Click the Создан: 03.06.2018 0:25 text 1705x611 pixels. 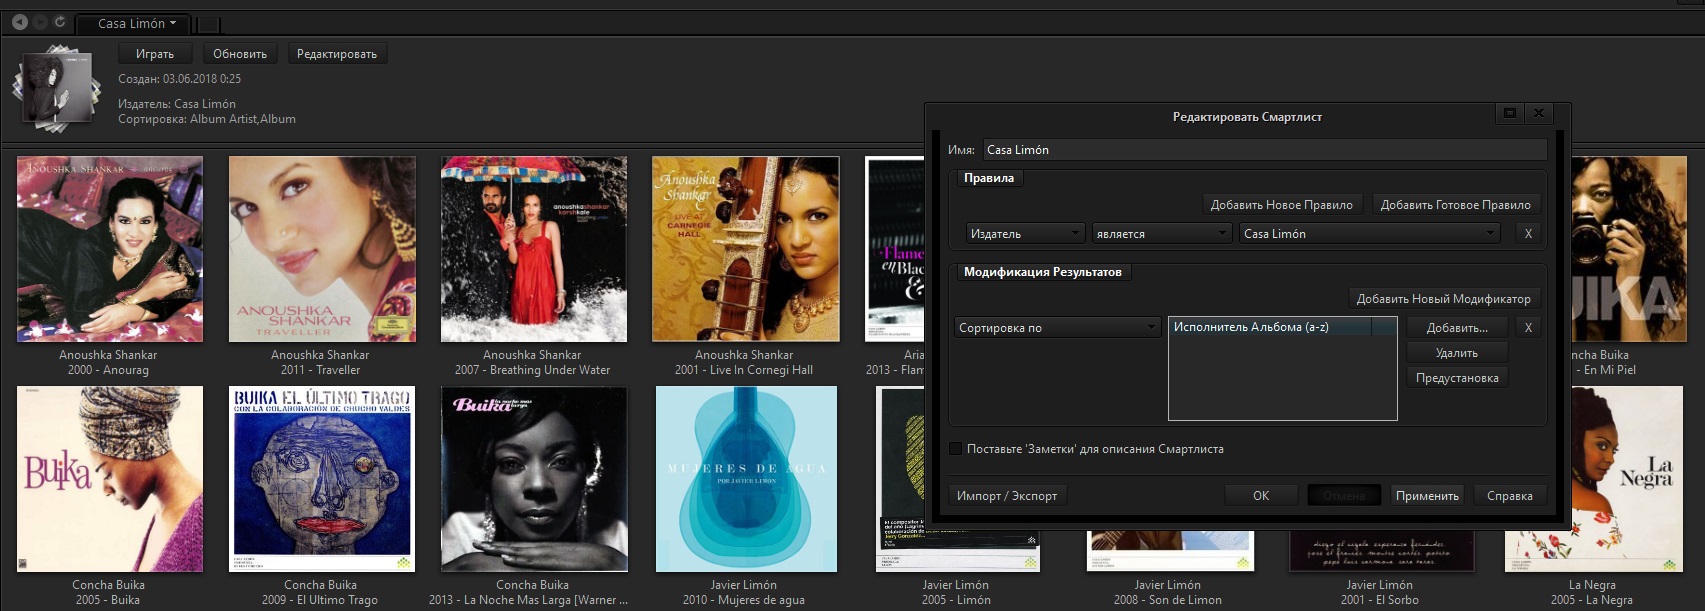click(x=180, y=79)
